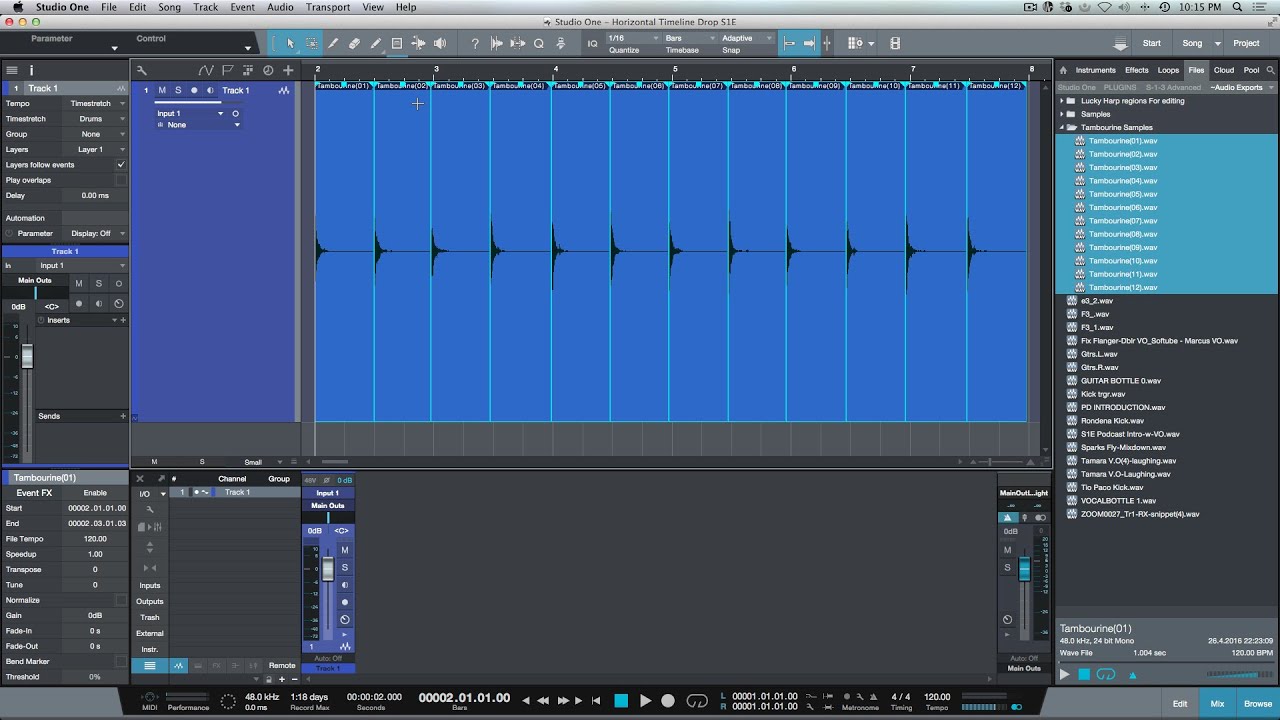Select the Eraser tool

354,43
